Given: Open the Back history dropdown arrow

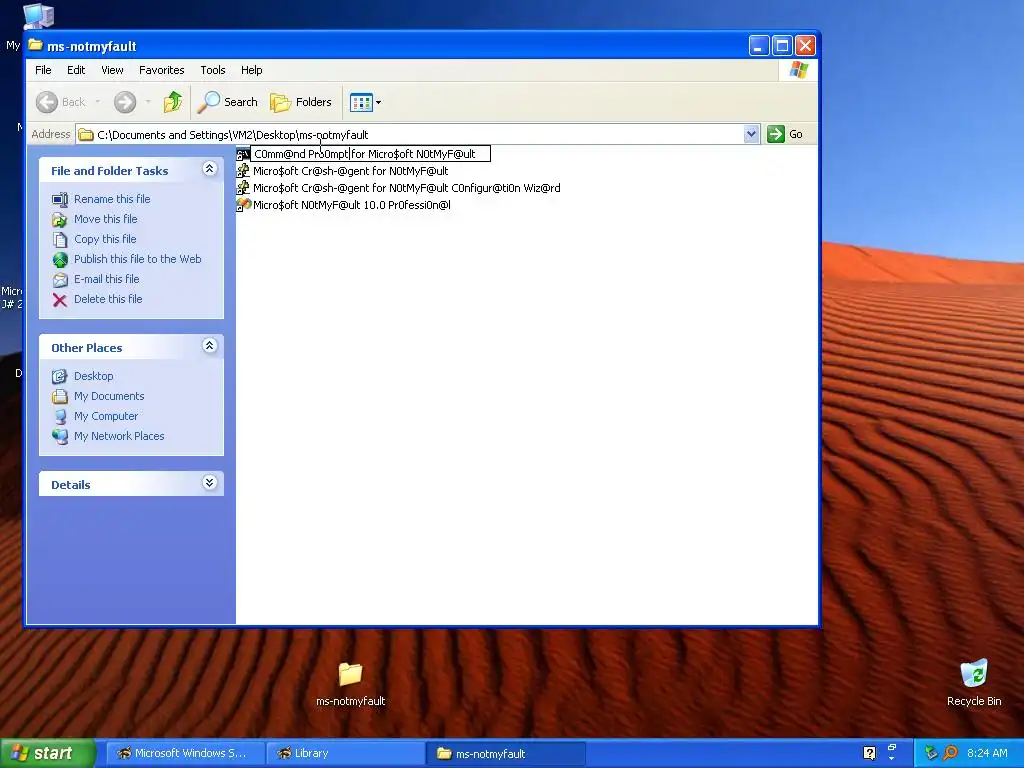Looking at the screenshot, I should pyautogui.click(x=97, y=102).
